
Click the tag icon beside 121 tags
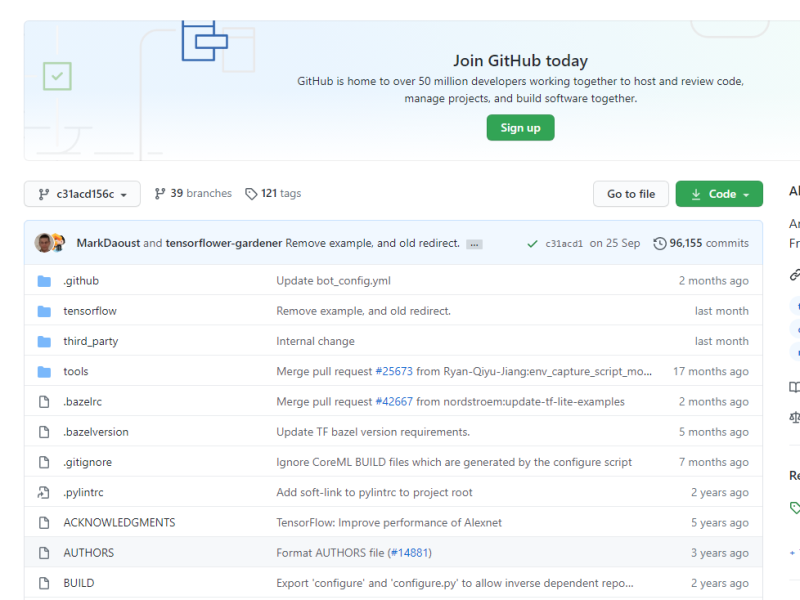[x=251, y=194]
